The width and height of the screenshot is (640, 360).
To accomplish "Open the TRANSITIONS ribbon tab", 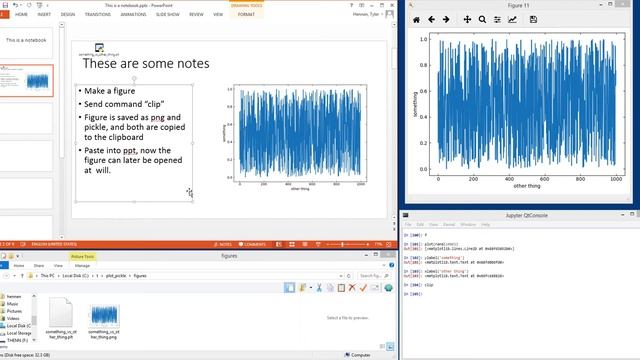I will click(x=98, y=14).
